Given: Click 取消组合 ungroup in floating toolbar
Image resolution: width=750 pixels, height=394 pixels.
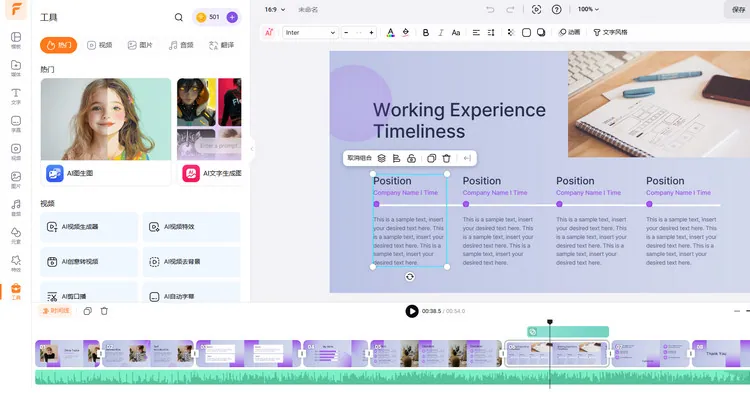Looking at the screenshot, I should [359, 158].
